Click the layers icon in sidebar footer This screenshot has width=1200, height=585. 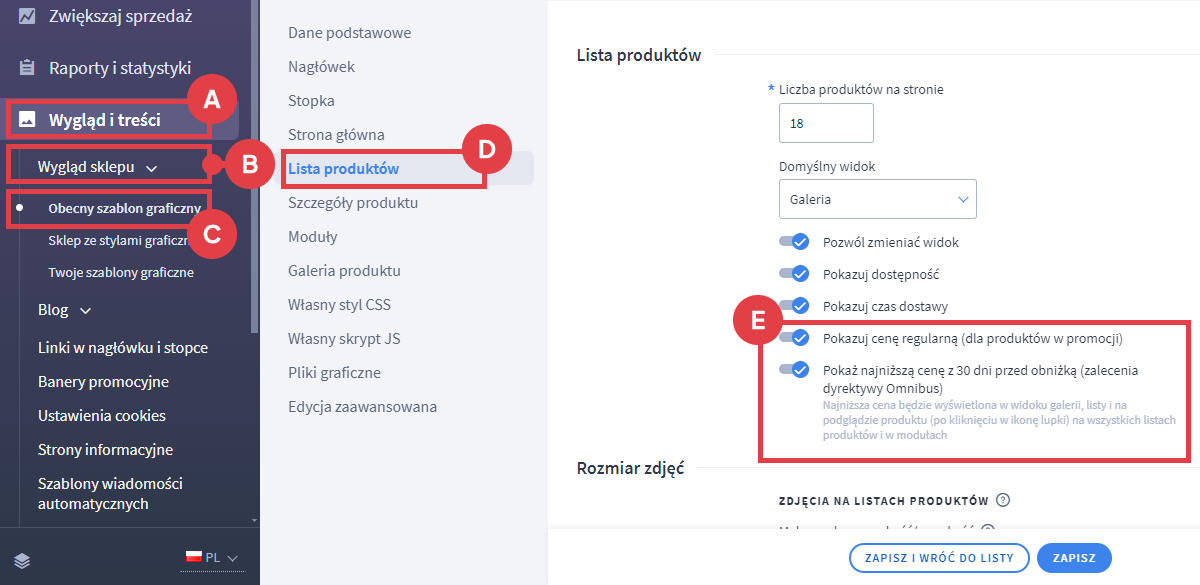click(22, 558)
